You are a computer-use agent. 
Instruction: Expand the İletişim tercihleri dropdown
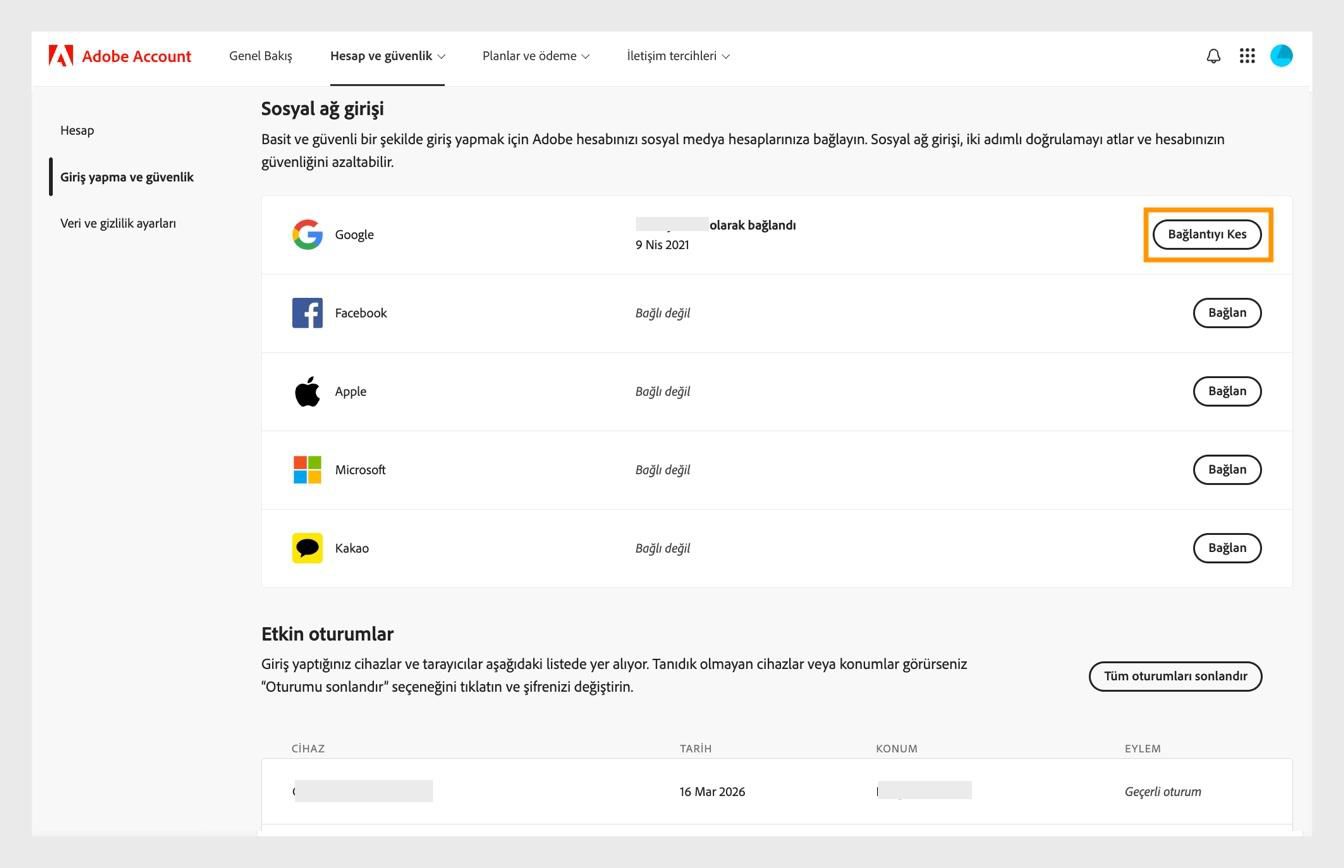[677, 56]
